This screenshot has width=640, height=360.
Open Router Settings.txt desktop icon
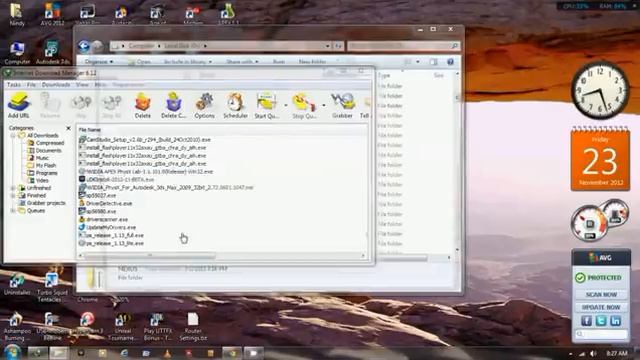click(x=193, y=327)
